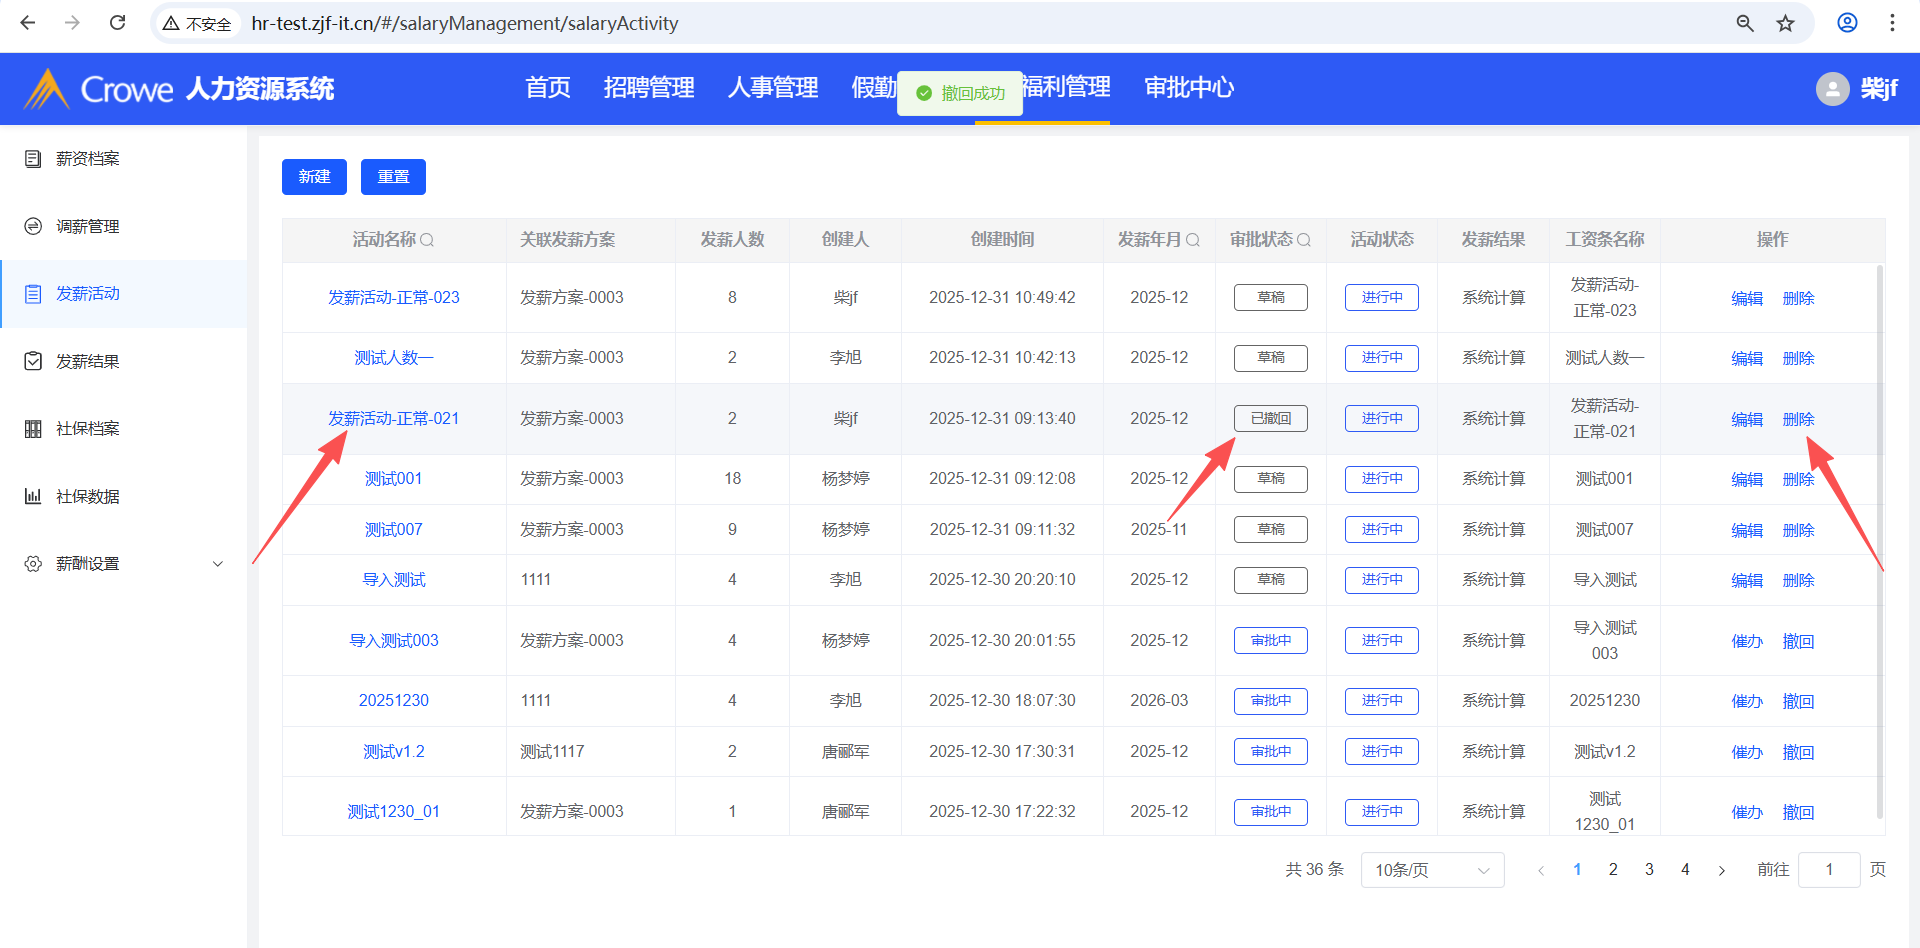The height and width of the screenshot is (948, 1920).
Task: Click the filter icon beside 审批状态 header
Action: 1303,240
